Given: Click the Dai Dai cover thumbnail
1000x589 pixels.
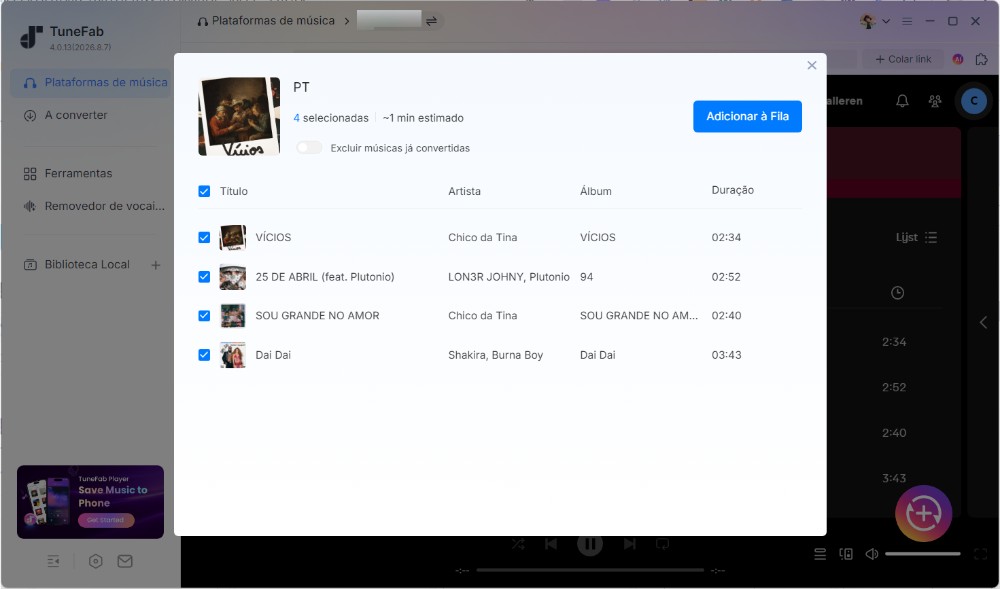Looking at the screenshot, I should [233, 355].
